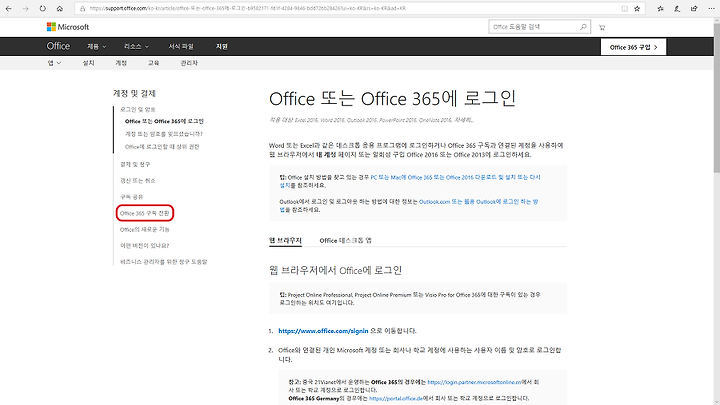Viewport: 720px width, 405px height.
Task: Click the 'Office 또는 Office 365에 로그인' page title
Action: point(393,99)
